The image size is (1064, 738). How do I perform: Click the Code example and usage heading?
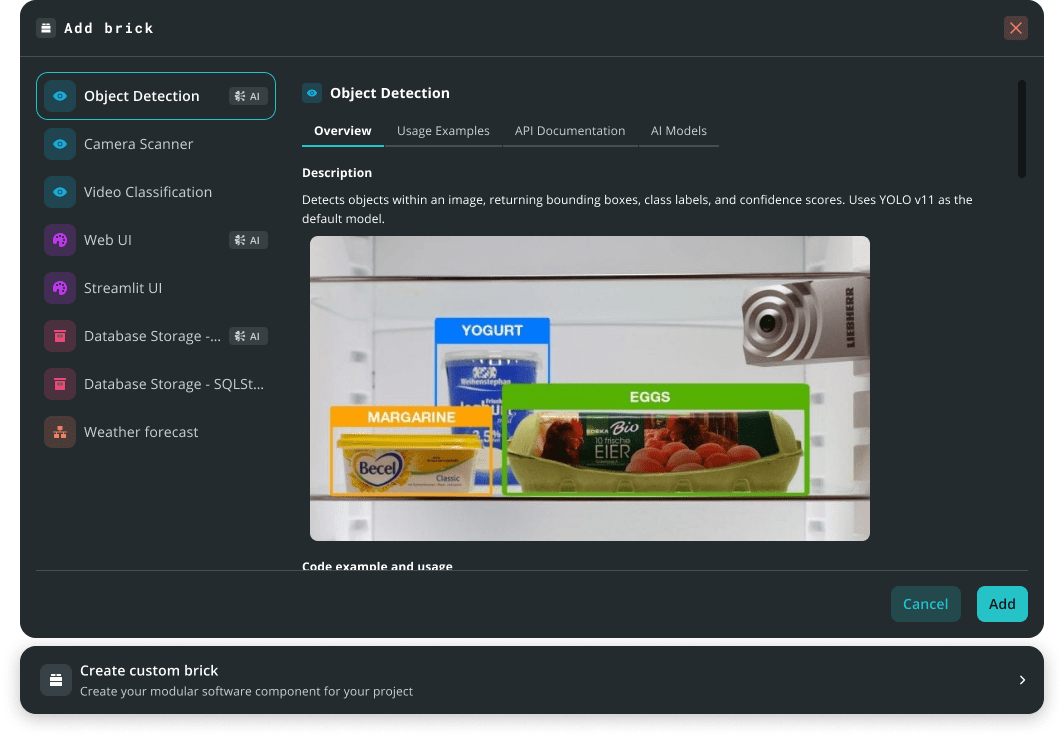pos(377,566)
